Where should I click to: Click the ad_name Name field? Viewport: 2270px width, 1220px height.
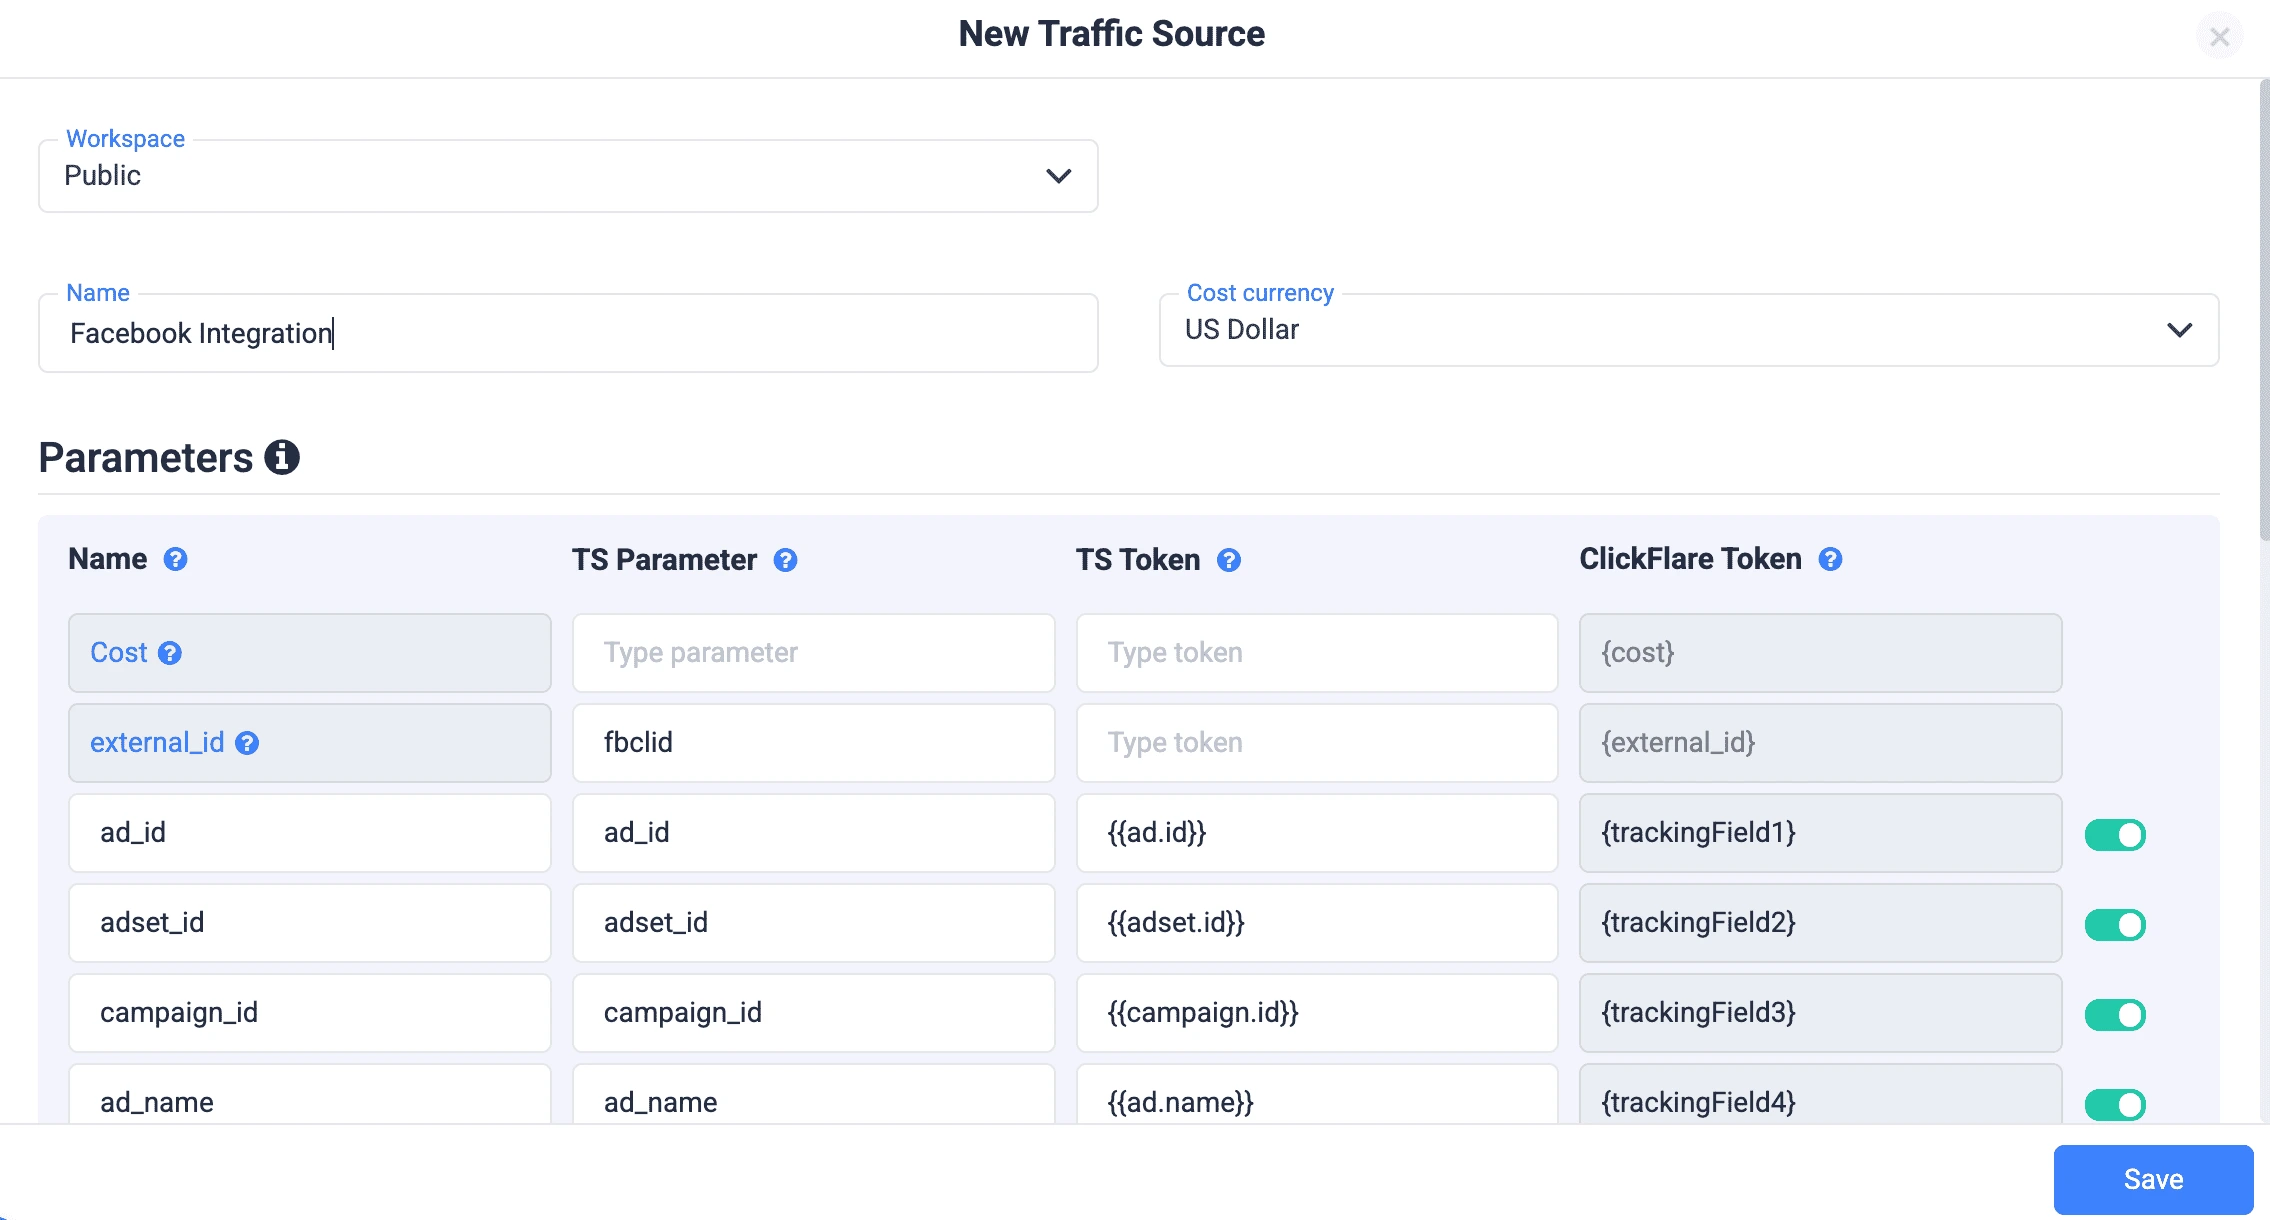[310, 1094]
